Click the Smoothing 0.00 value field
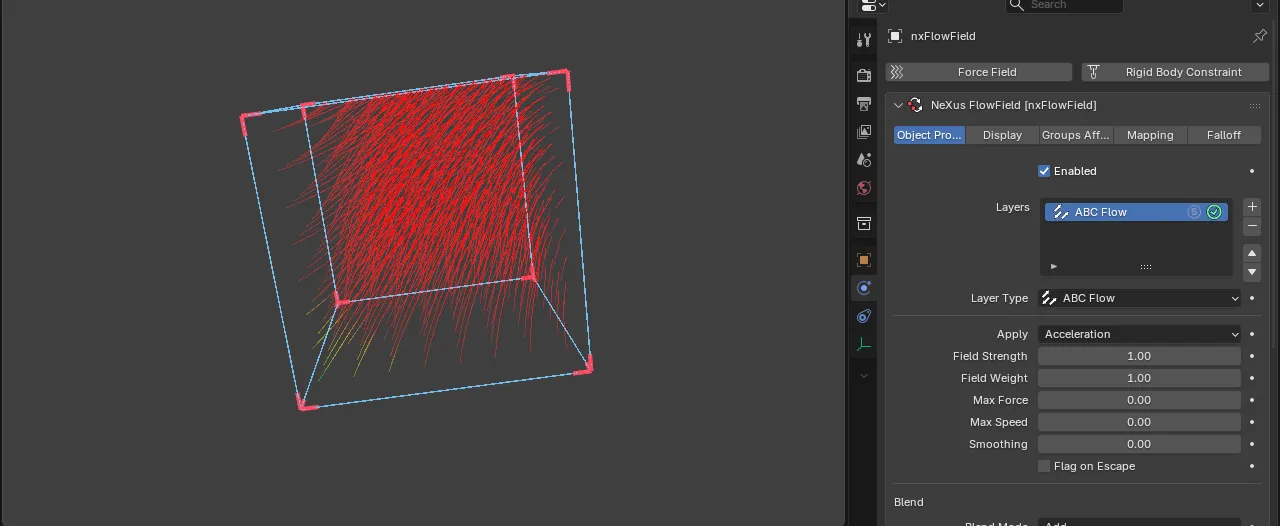This screenshot has height=526, width=1280. click(x=1139, y=444)
